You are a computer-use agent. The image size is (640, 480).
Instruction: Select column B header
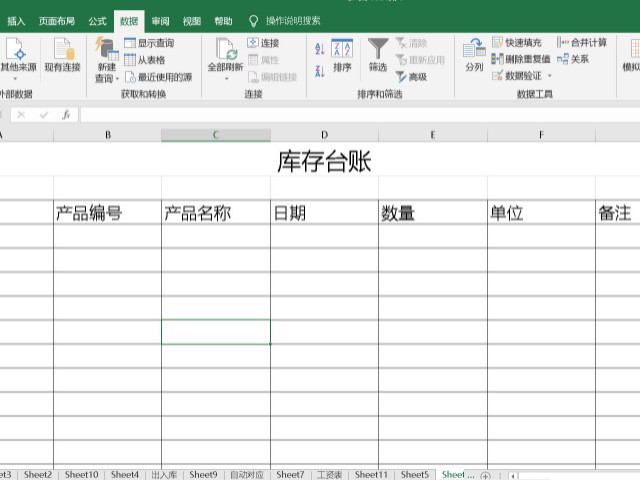(107, 135)
